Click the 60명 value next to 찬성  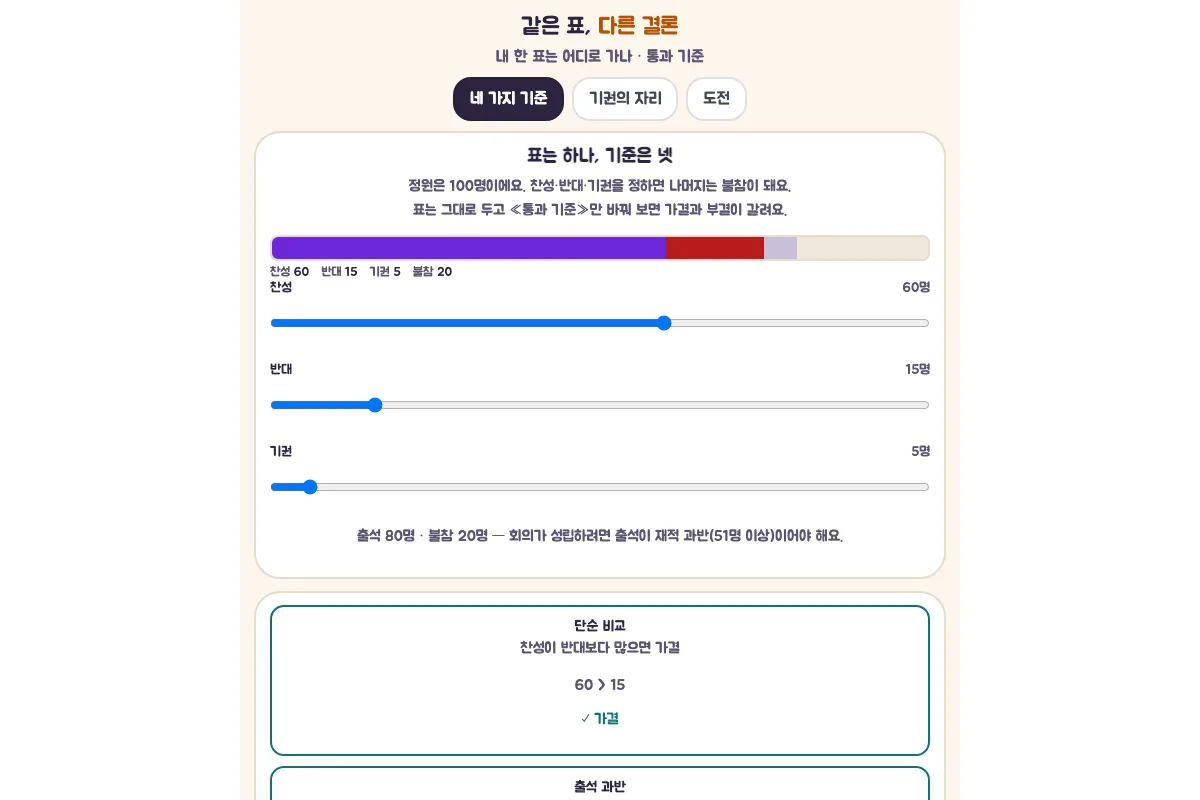coord(916,287)
